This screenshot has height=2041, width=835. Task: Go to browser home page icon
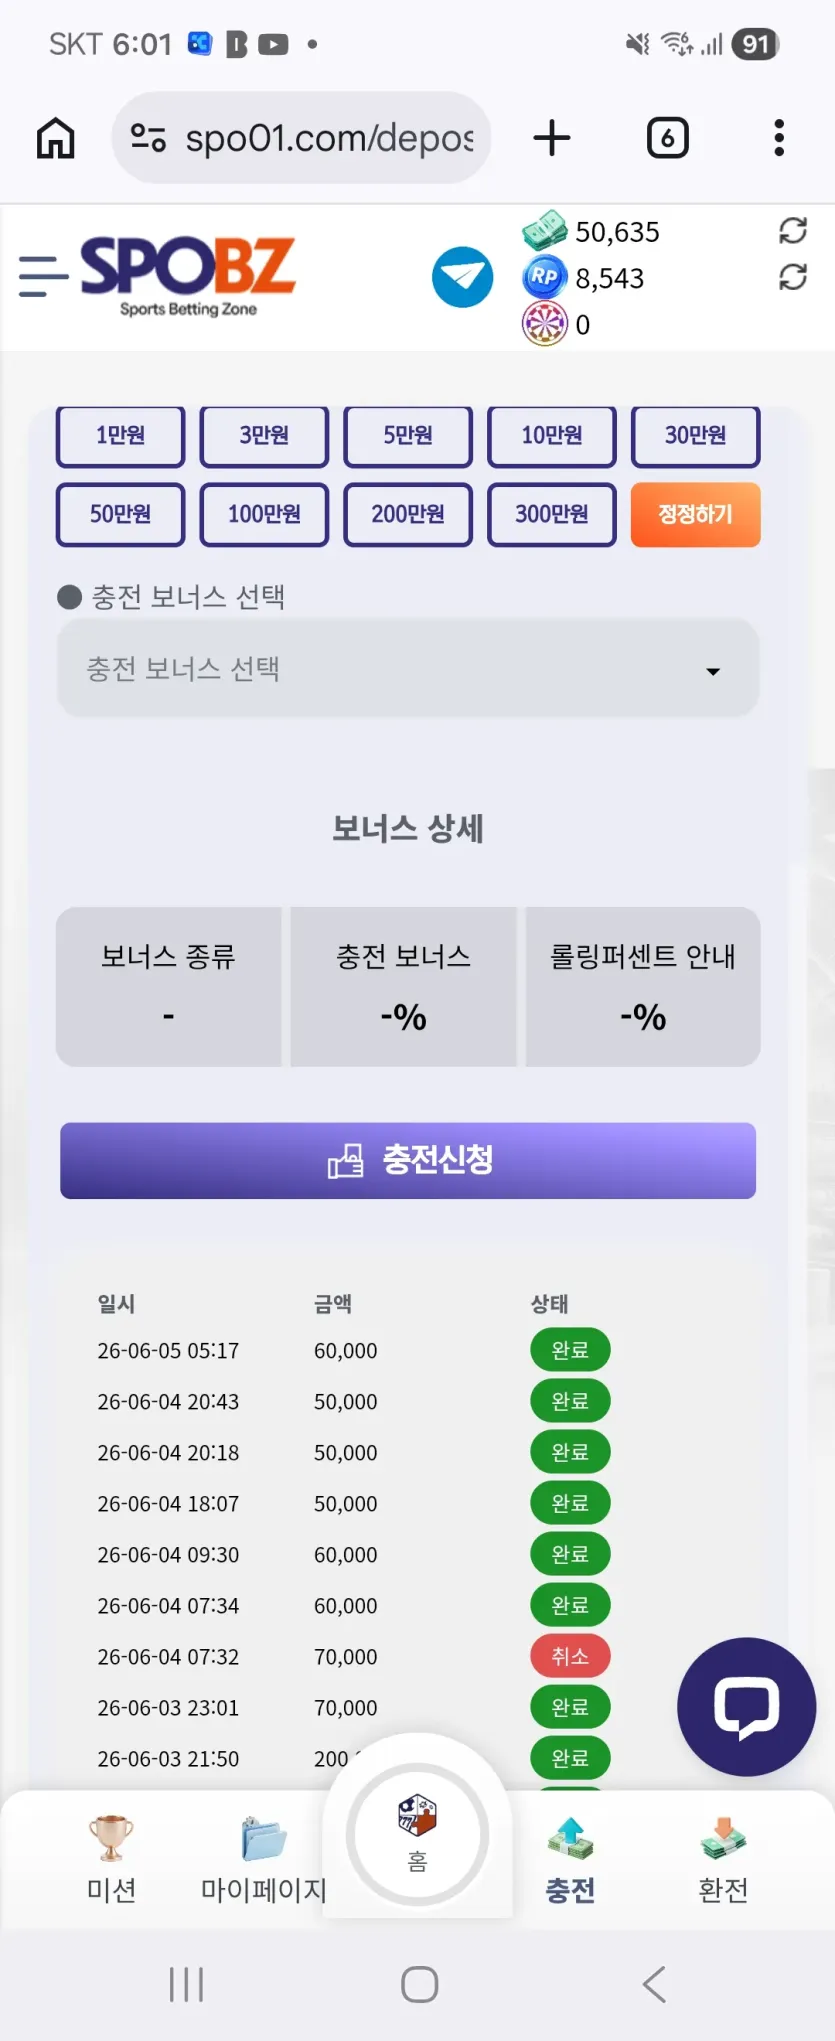point(56,138)
